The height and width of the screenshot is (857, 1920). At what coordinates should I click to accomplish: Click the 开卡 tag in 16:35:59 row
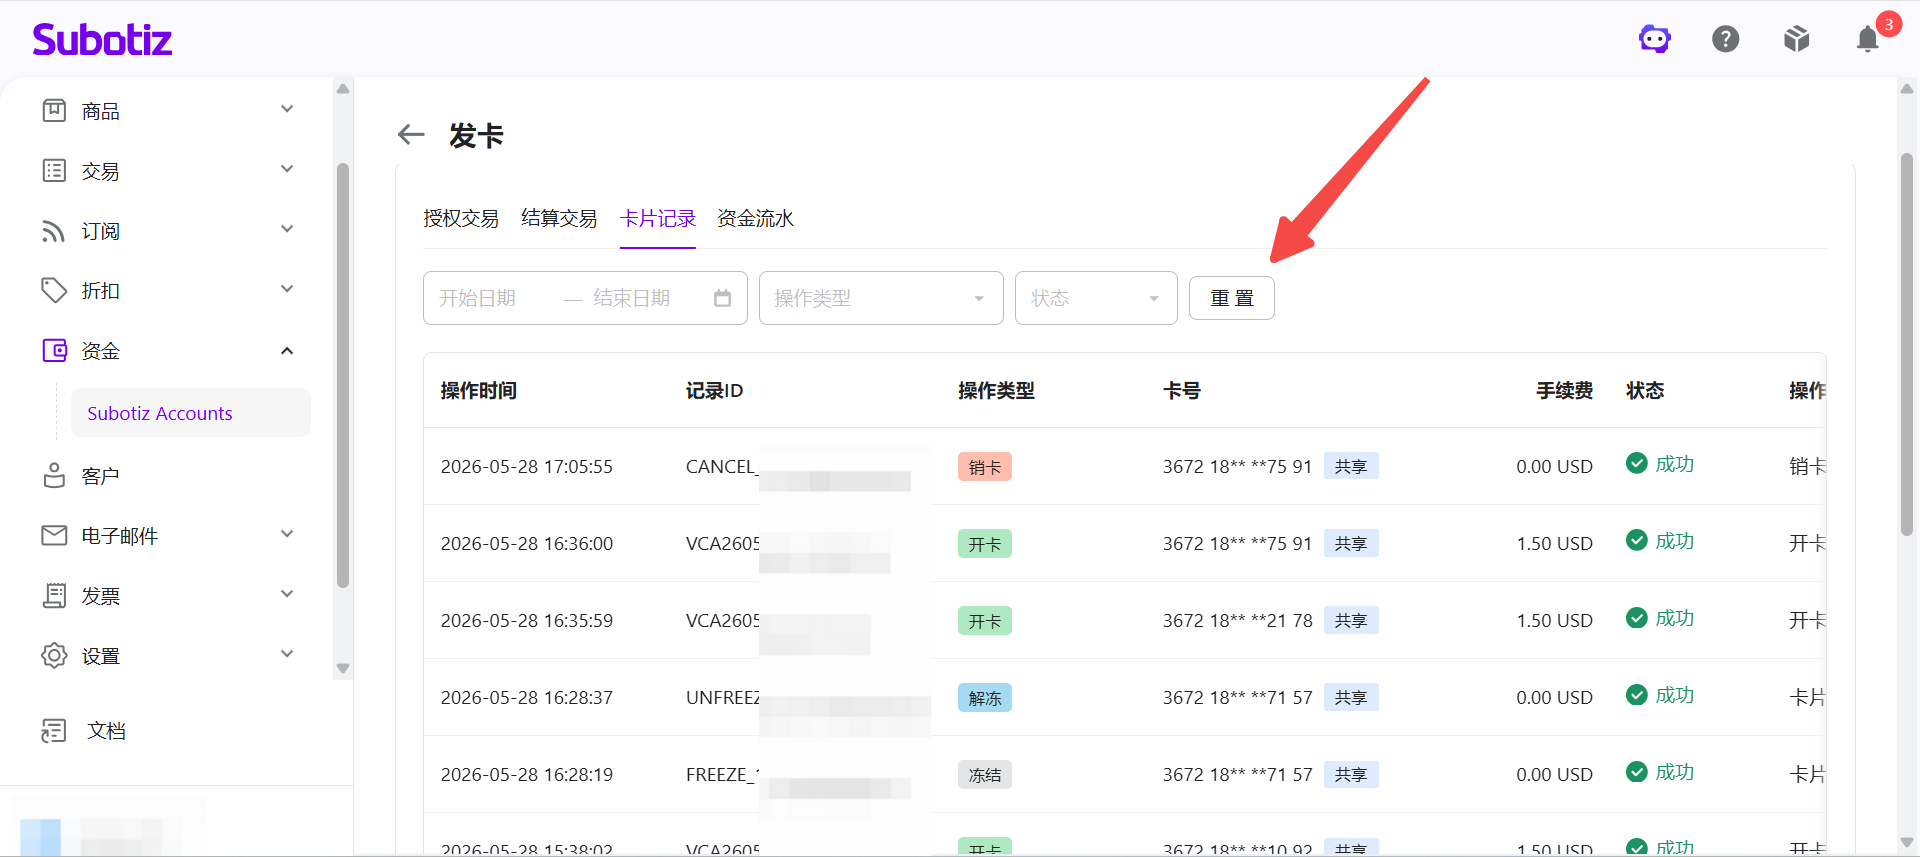tap(985, 621)
